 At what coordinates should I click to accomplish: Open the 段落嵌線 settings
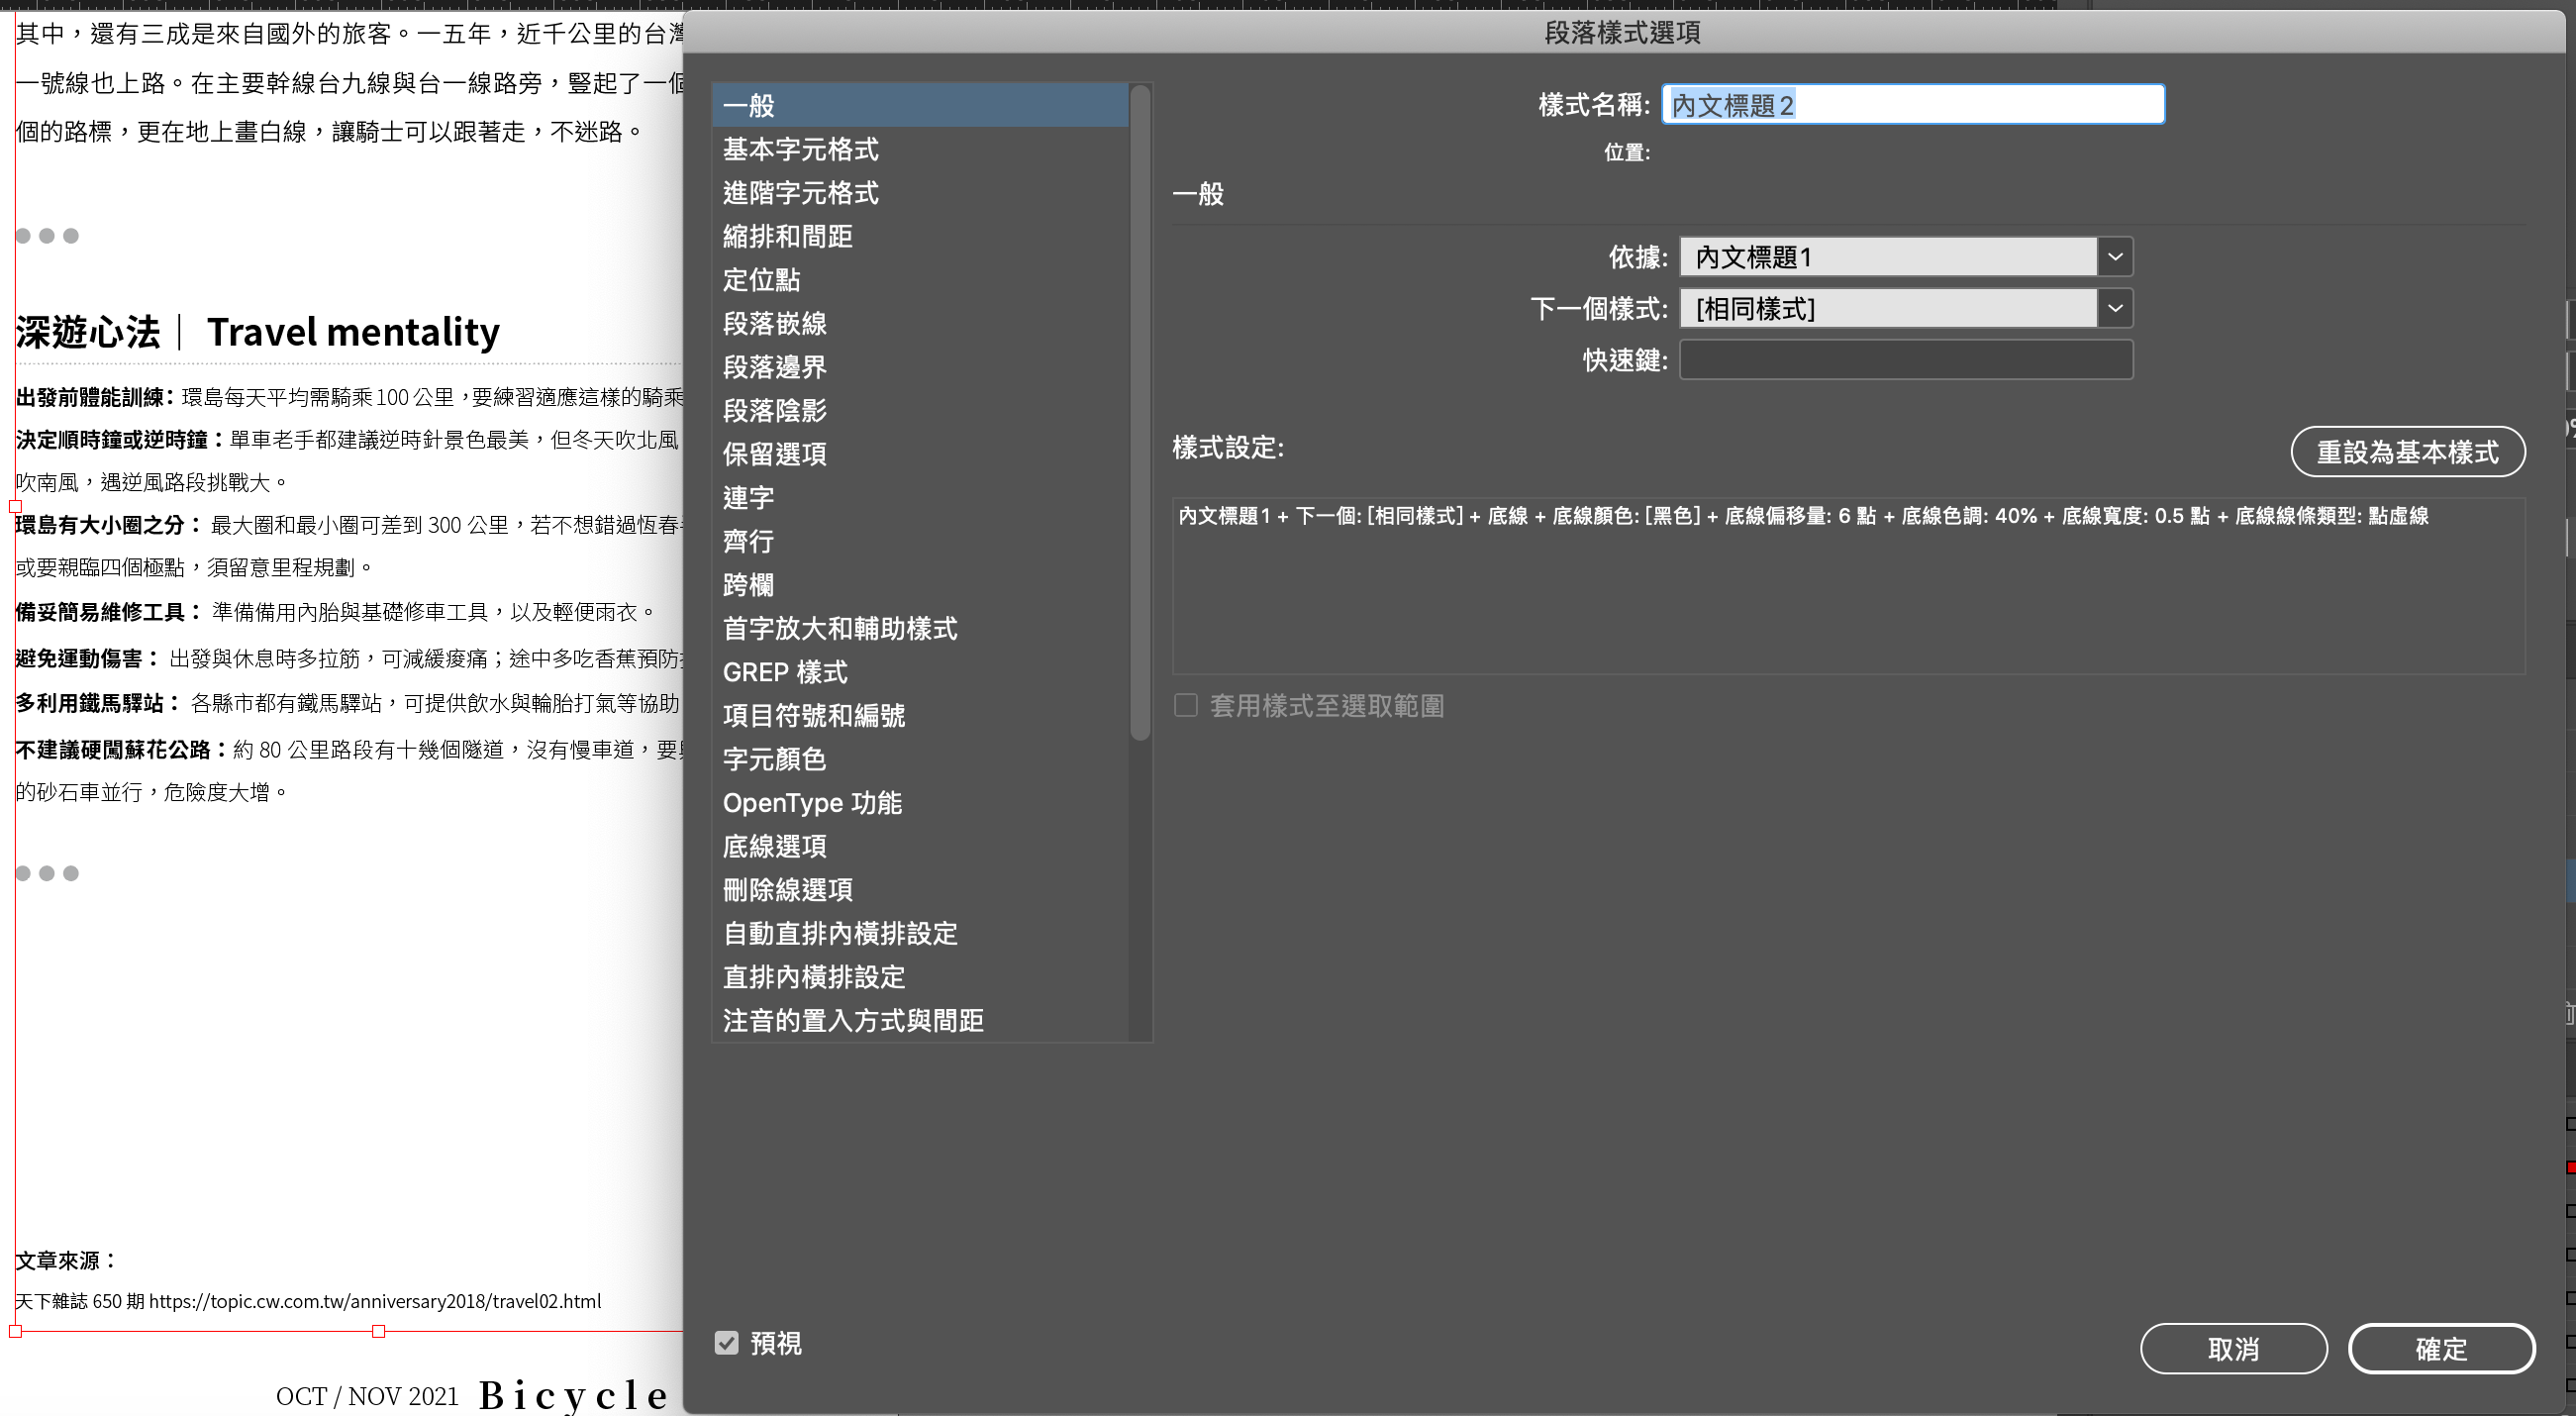point(774,324)
